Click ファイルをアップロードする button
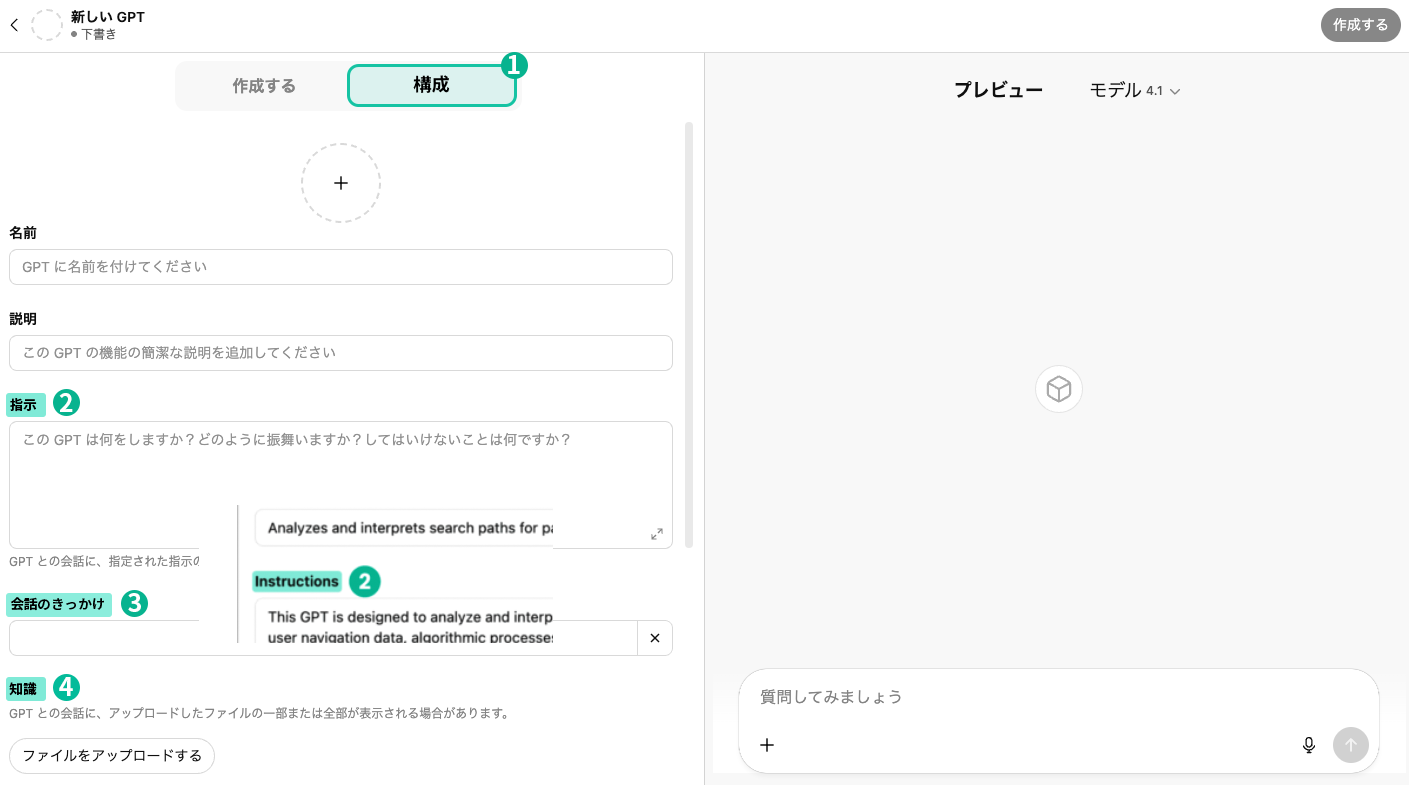 tap(112, 756)
